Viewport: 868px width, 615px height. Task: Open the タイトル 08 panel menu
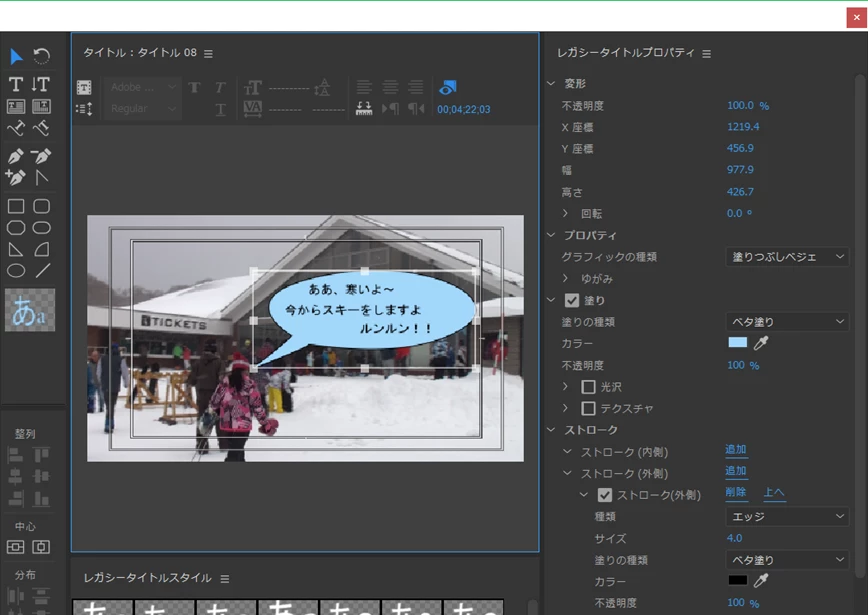[208, 54]
